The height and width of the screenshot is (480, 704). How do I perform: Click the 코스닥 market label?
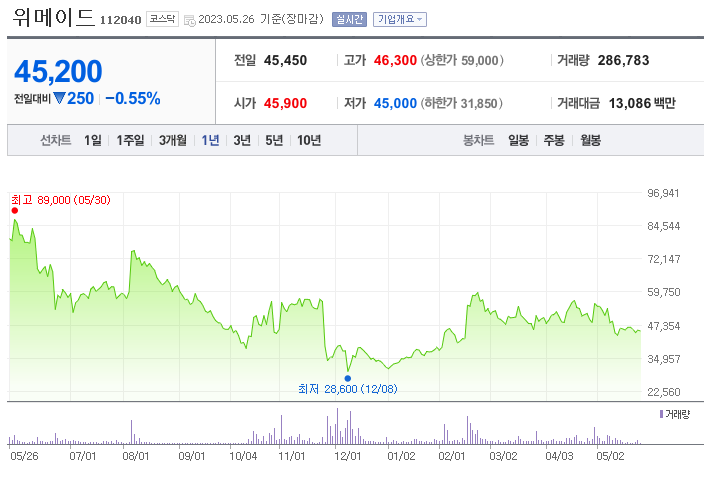[163, 19]
